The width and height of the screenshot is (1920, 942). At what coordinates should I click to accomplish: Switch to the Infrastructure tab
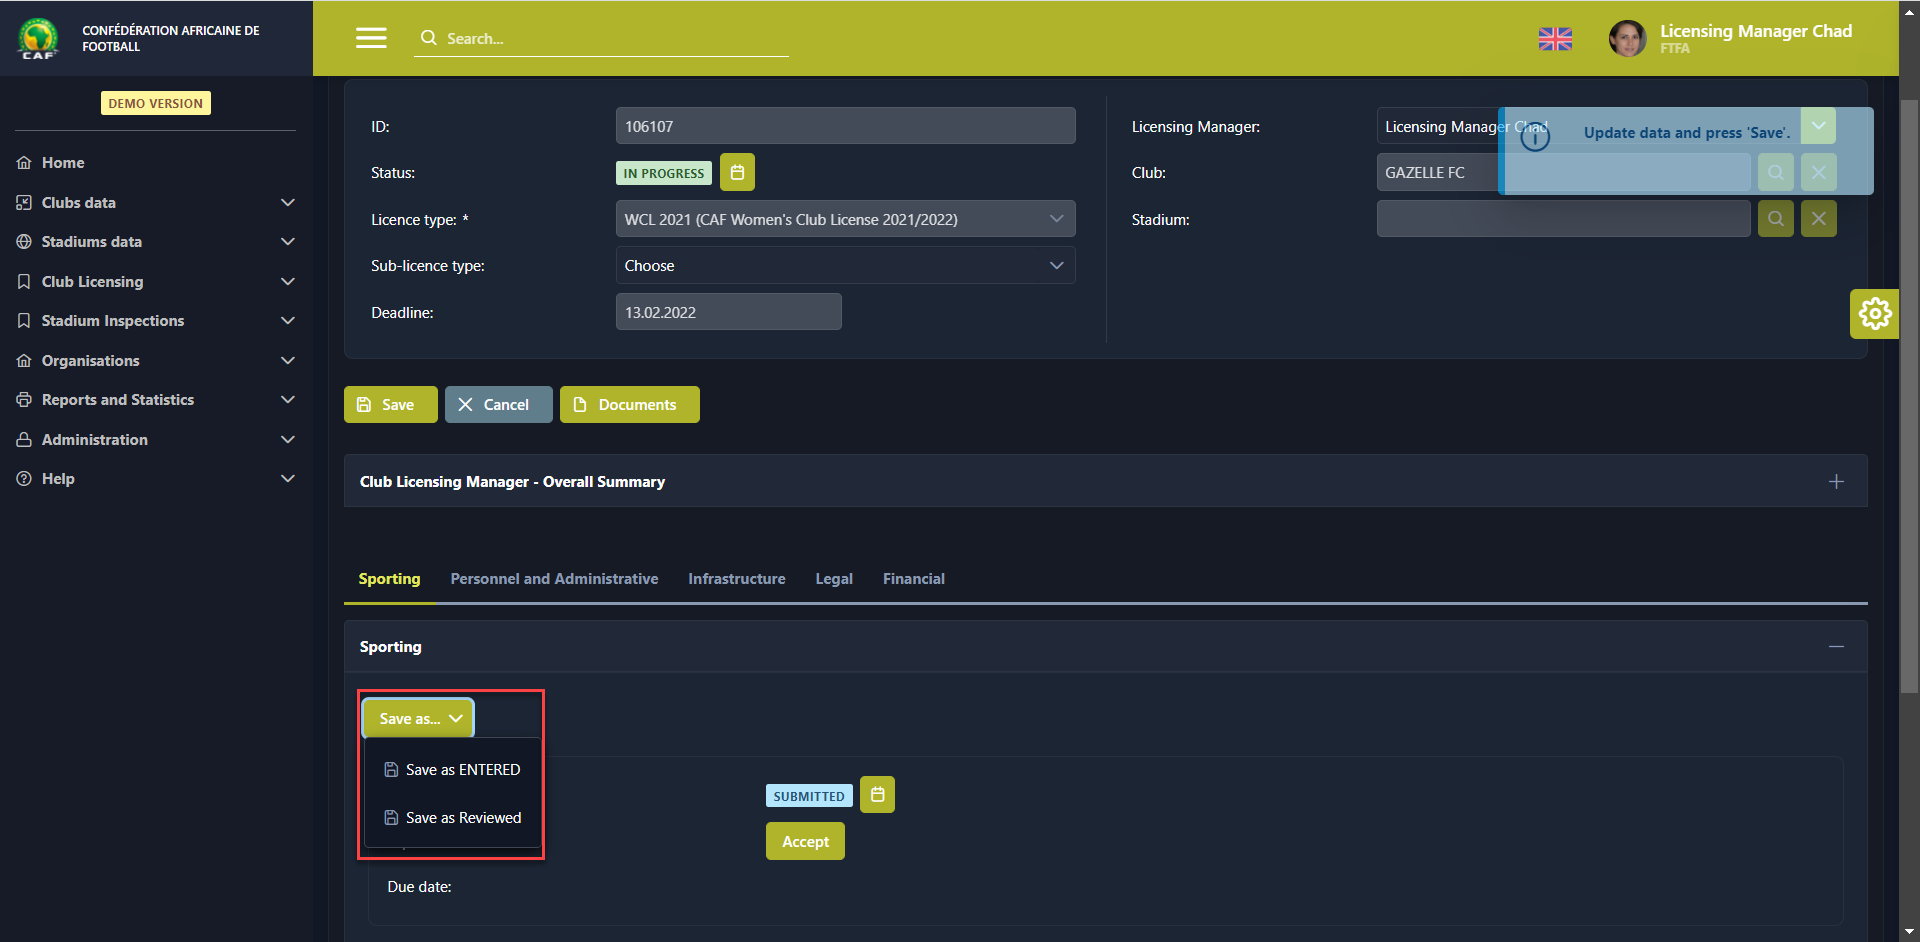tap(736, 579)
